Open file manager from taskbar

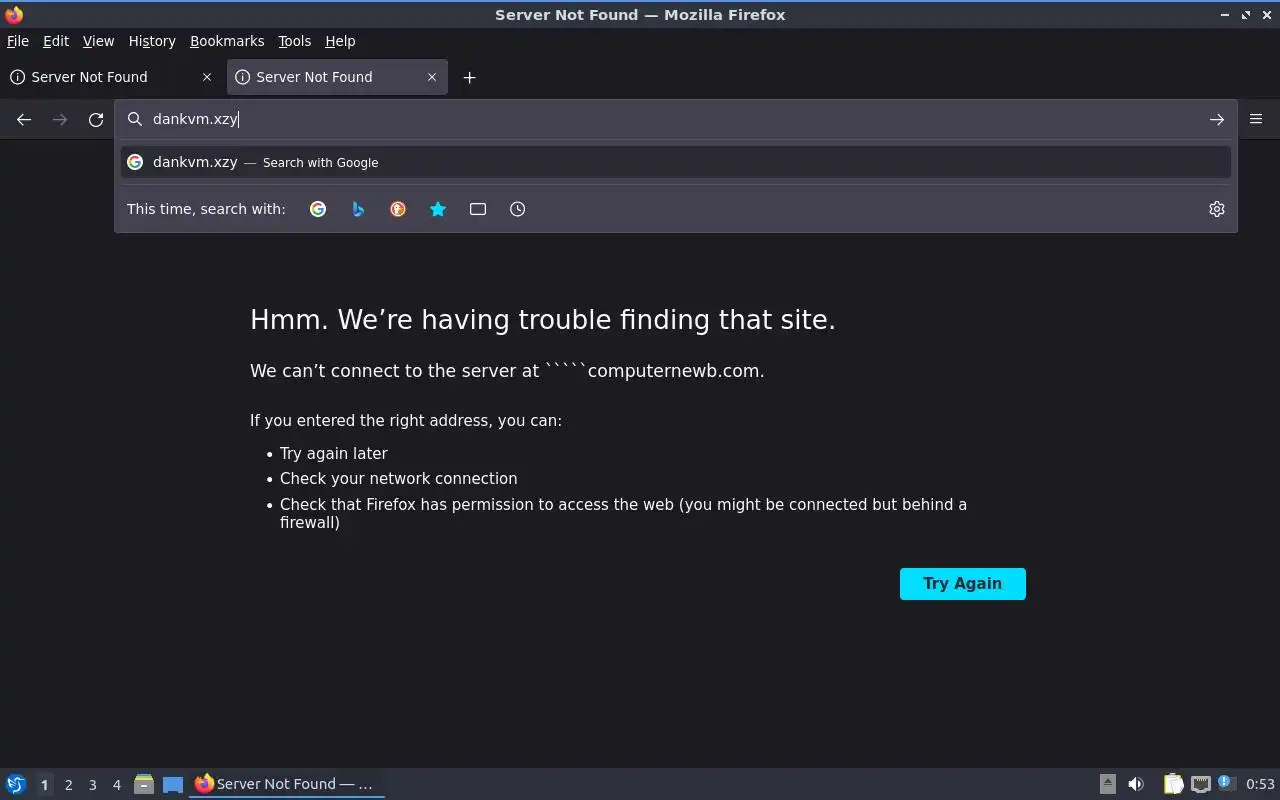click(143, 784)
